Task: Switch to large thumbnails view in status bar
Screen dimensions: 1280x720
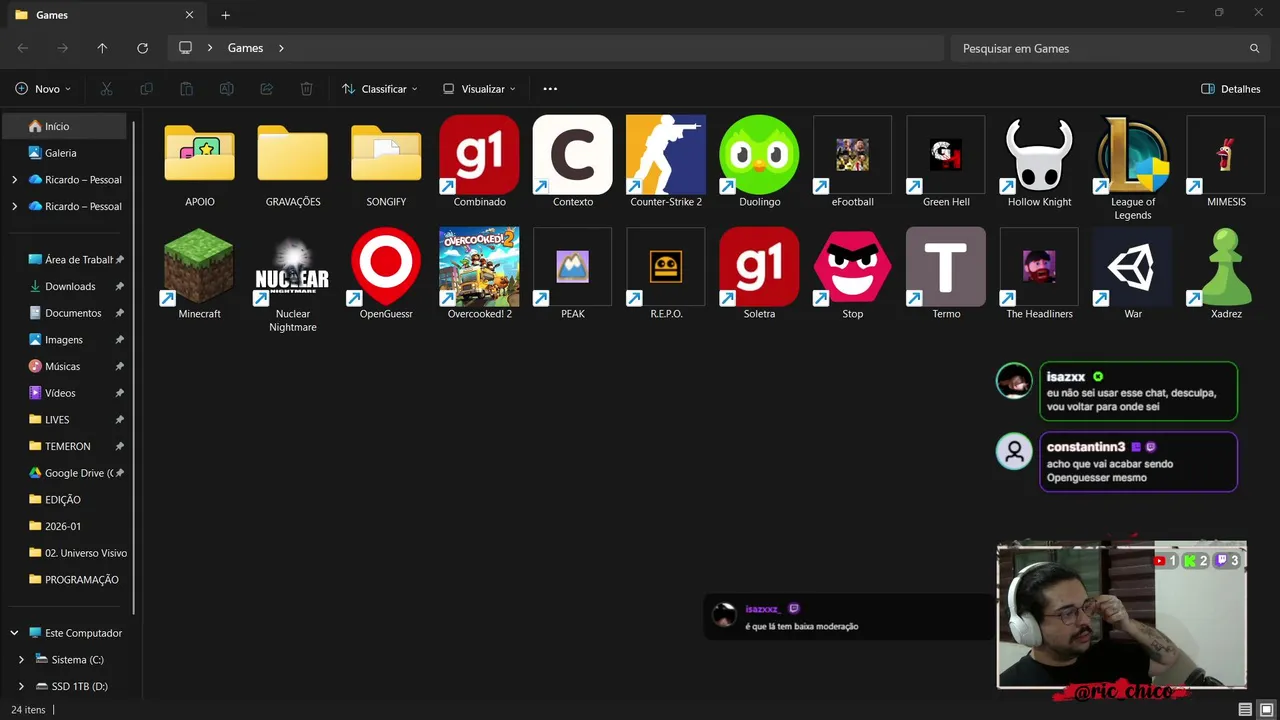Action: (1265, 709)
